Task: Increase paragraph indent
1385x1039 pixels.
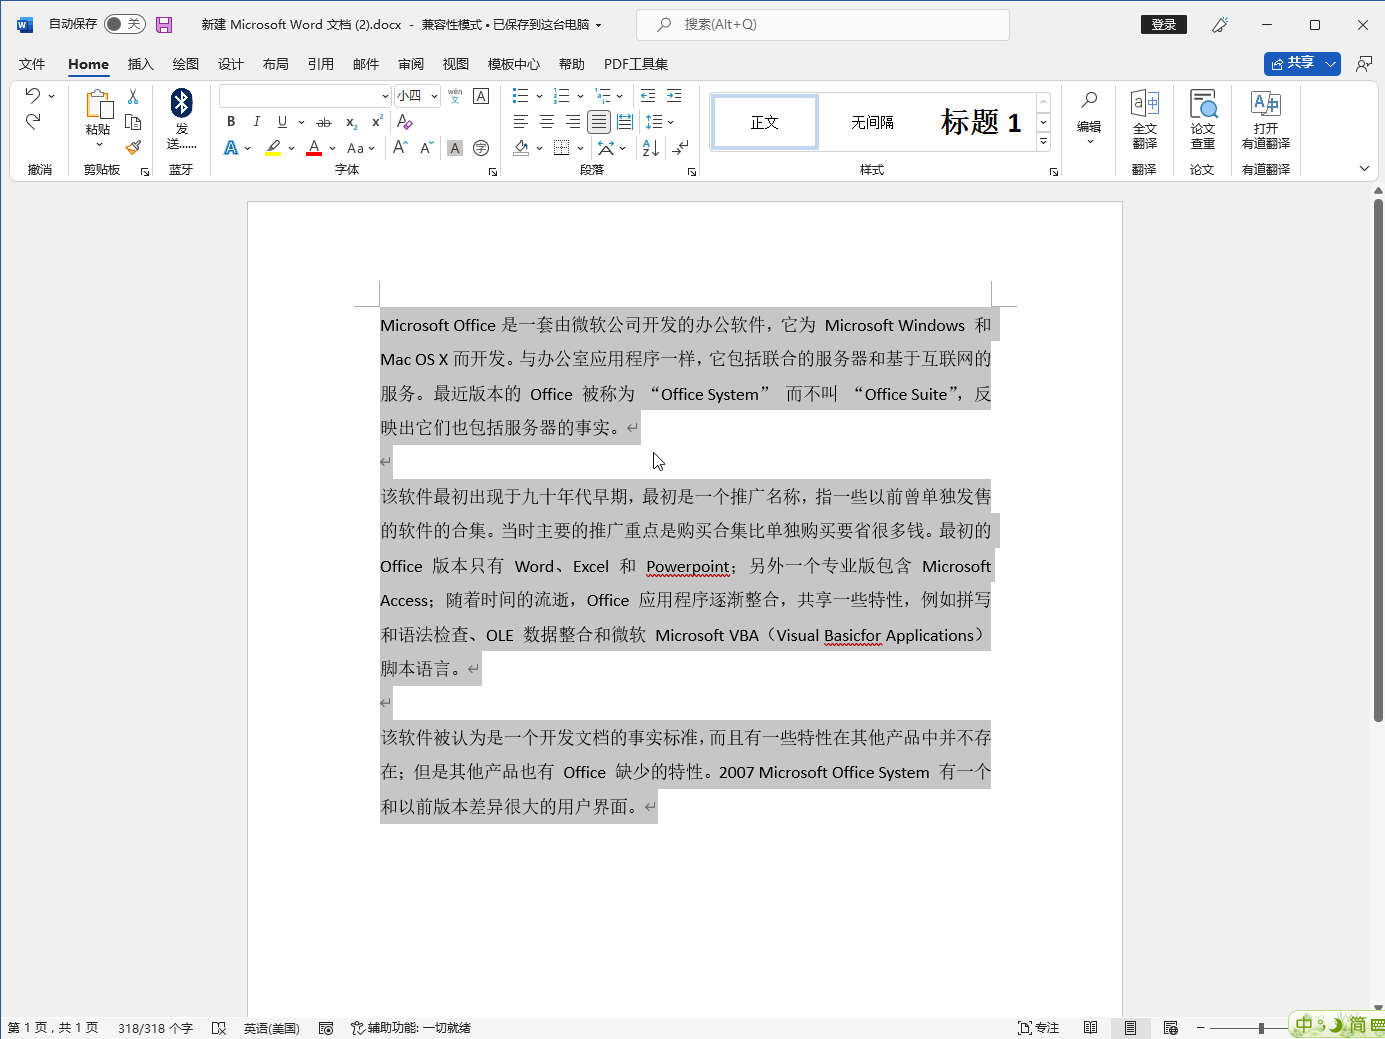Action: tap(674, 96)
